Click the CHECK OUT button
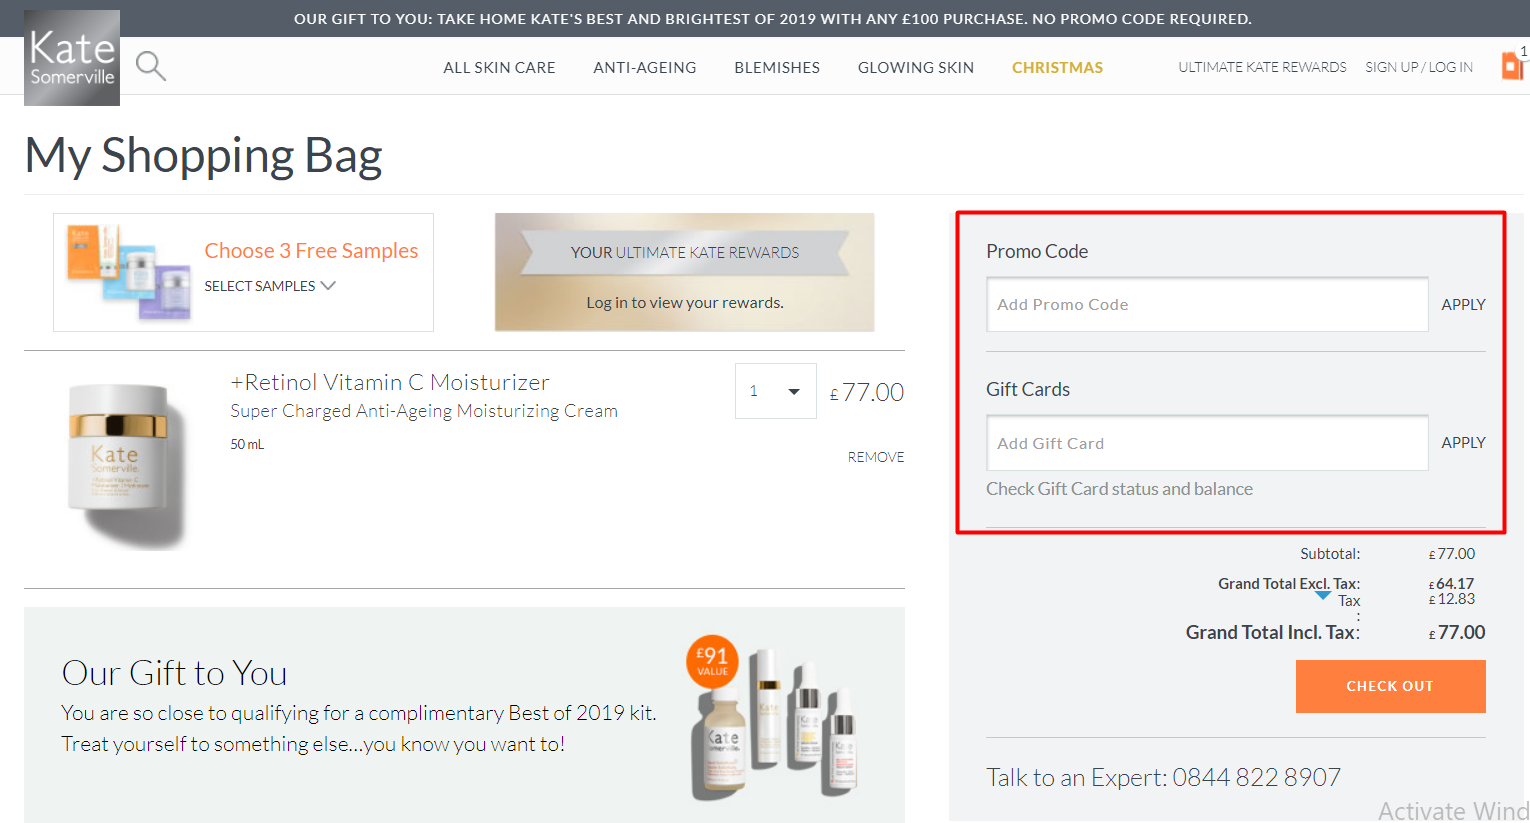The width and height of the screenshot is (1530, 823). click(x=1390, y=686)
